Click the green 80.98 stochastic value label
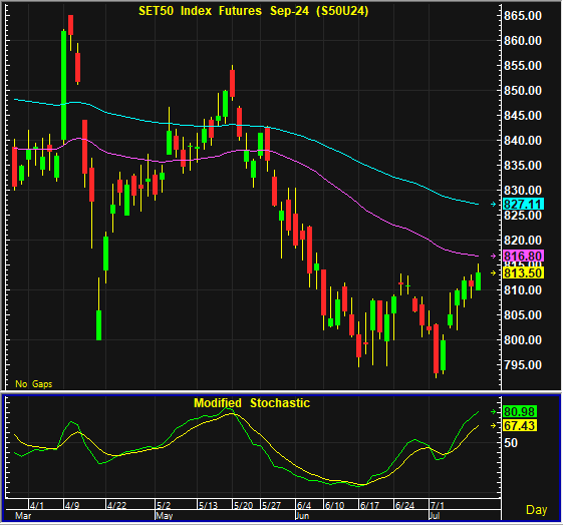This screenshot has width=563, height=525. (520, 411)
